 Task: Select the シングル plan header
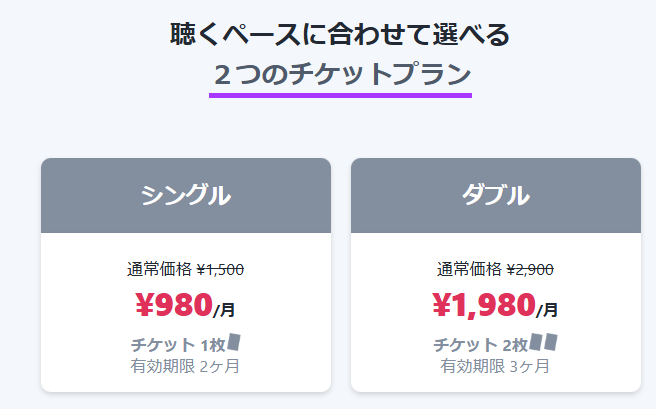click(x=185, y=195)
